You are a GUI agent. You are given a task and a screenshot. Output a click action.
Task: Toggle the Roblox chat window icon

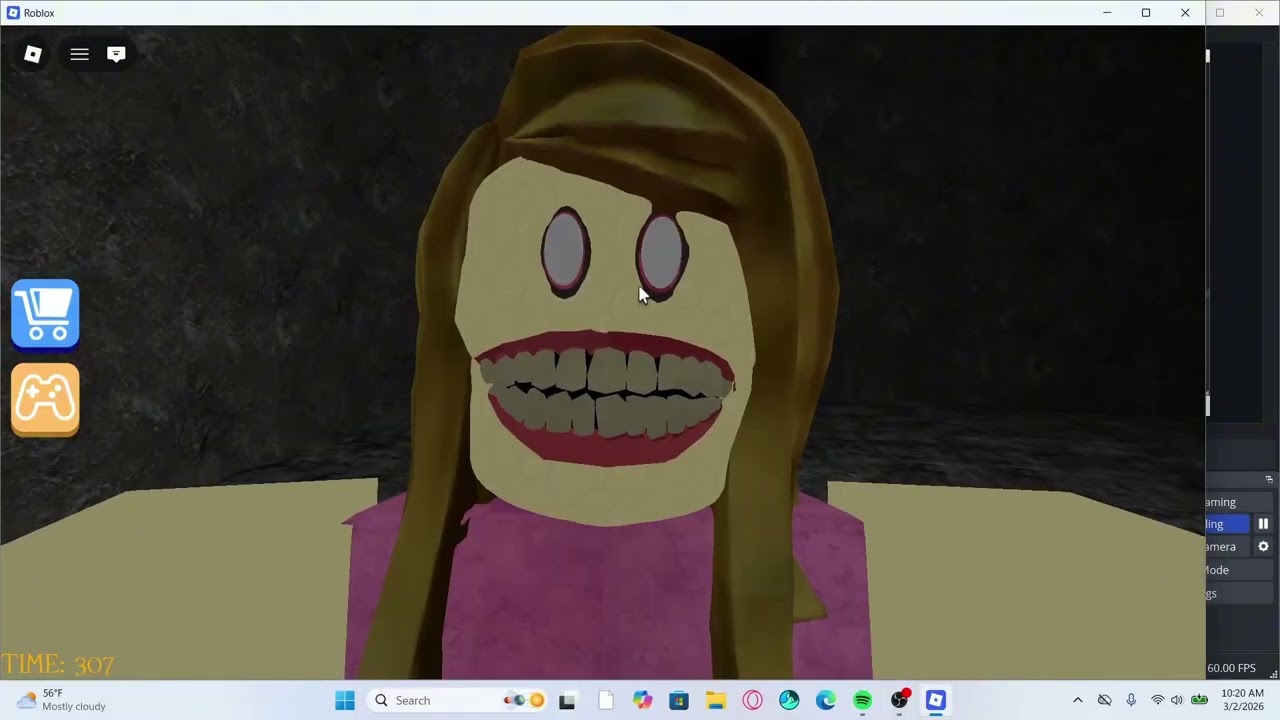116,54
